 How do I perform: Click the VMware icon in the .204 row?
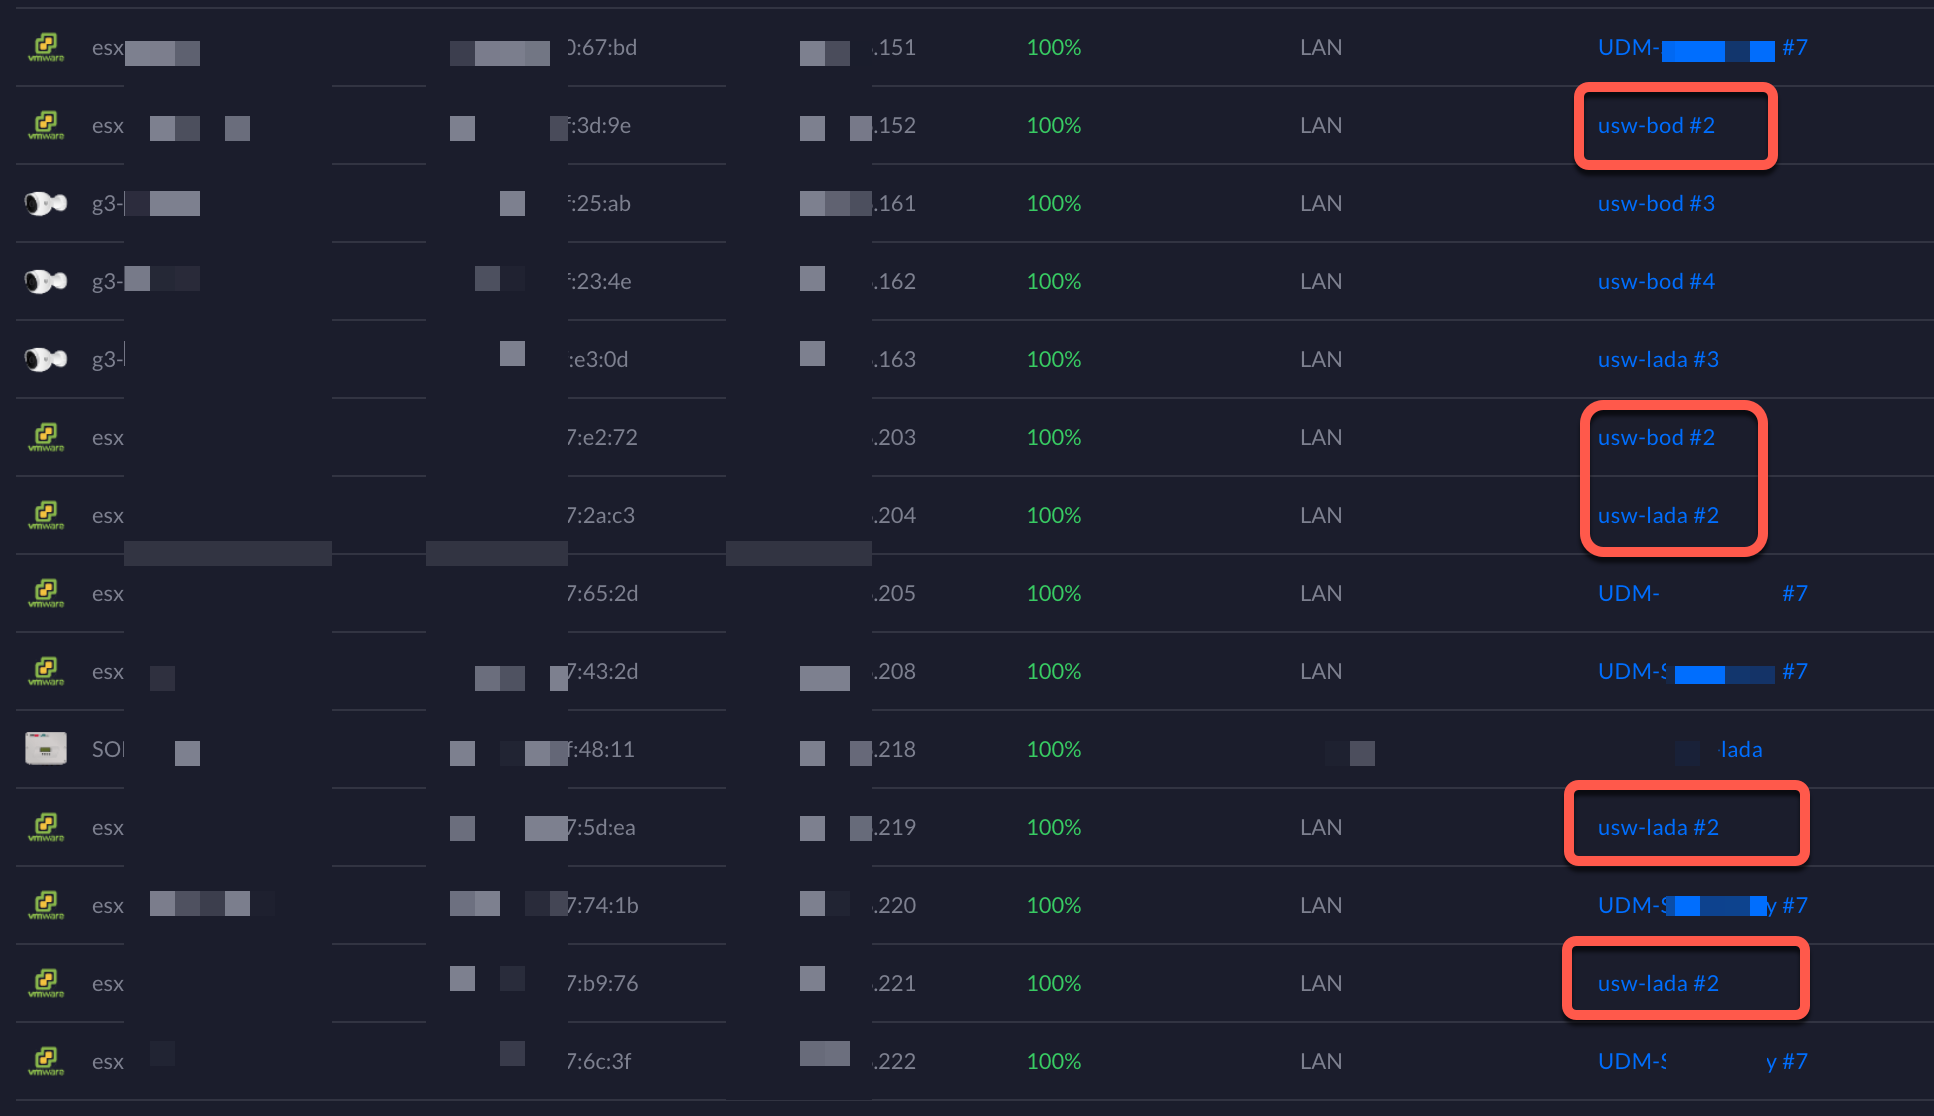click(46, 515)
